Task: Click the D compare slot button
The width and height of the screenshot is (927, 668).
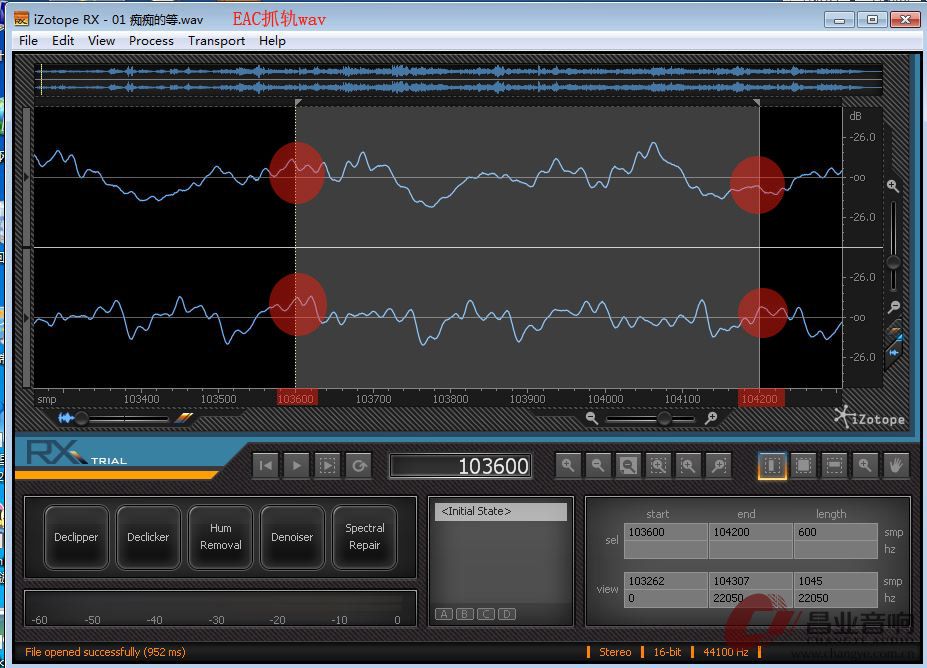Action: point(507,614)
